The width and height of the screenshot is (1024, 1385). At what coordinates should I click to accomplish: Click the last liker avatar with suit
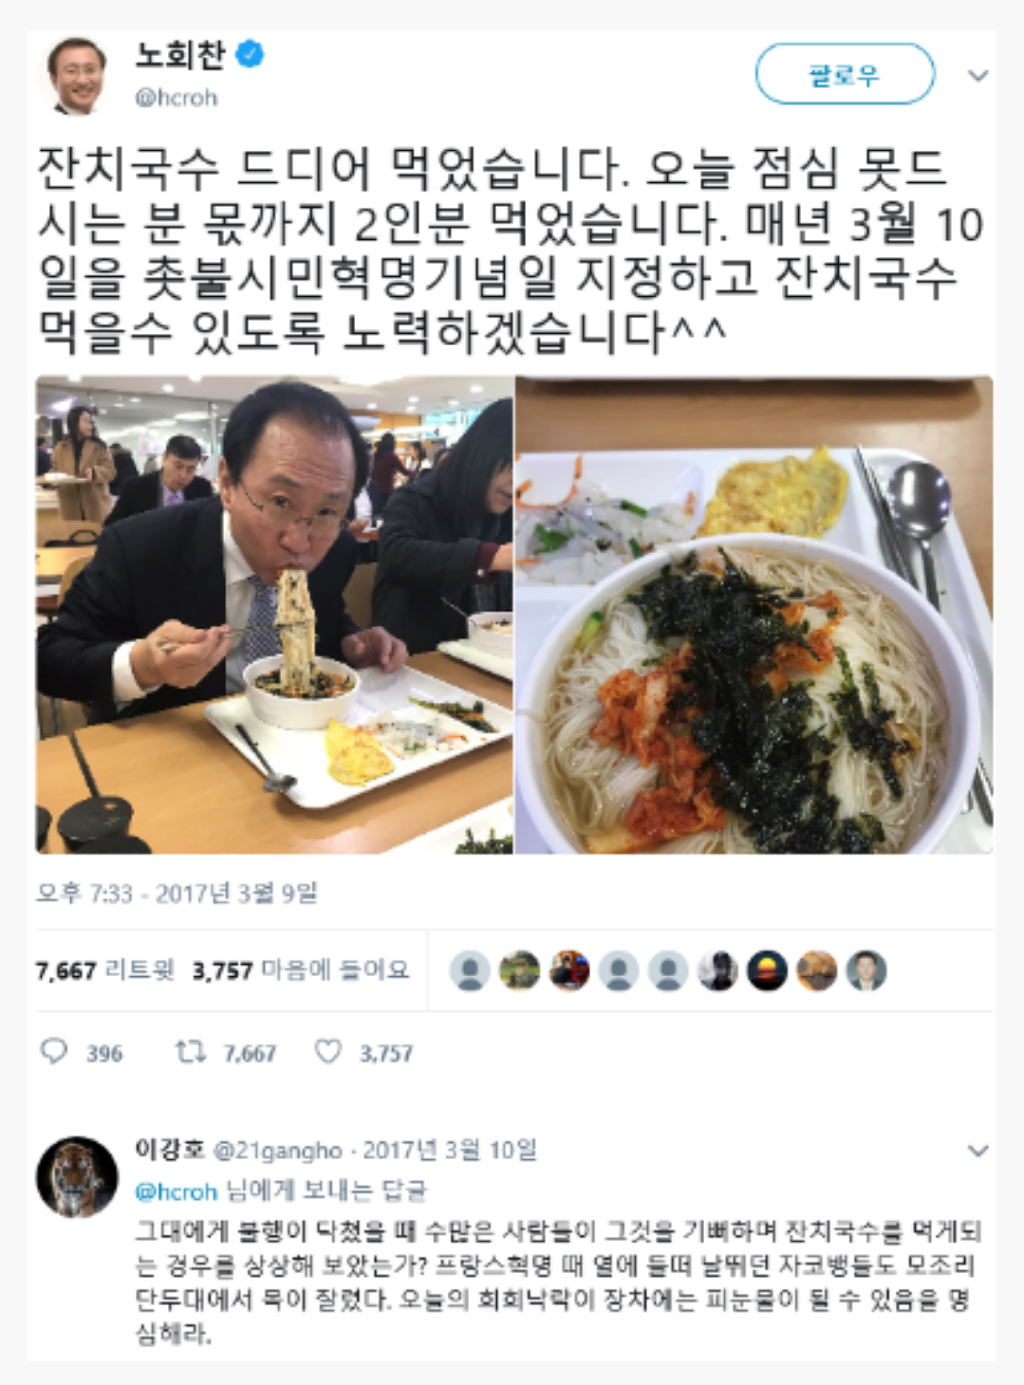pos(866,971)
